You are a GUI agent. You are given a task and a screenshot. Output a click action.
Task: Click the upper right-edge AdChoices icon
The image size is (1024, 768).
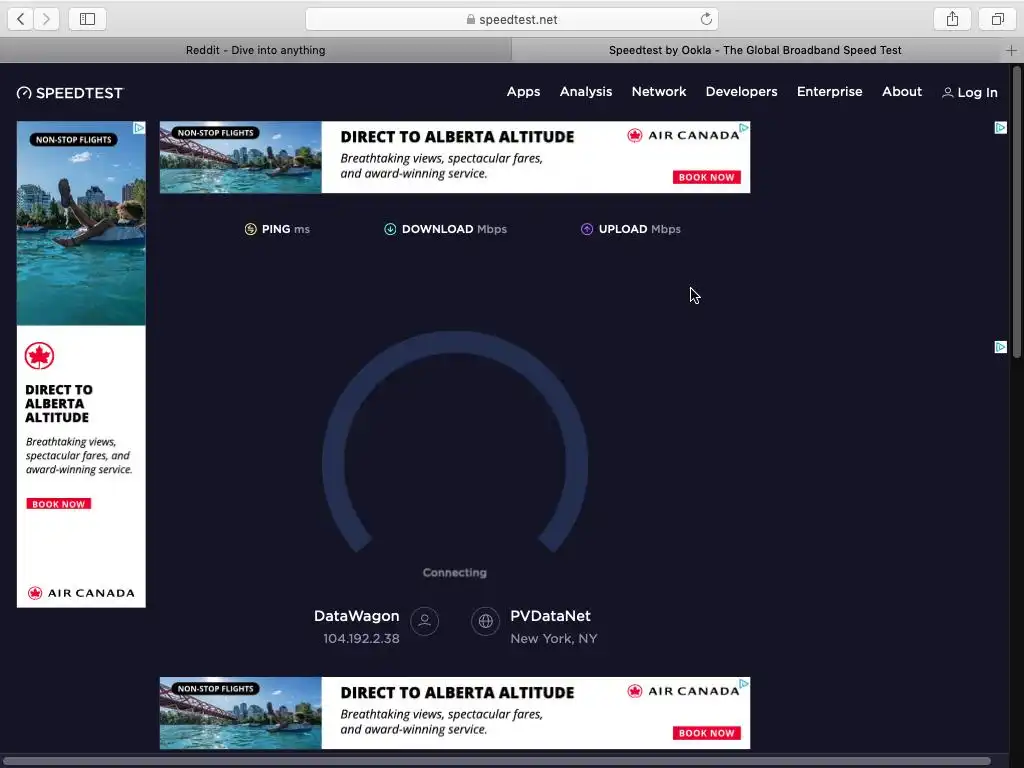point(1000,128)
